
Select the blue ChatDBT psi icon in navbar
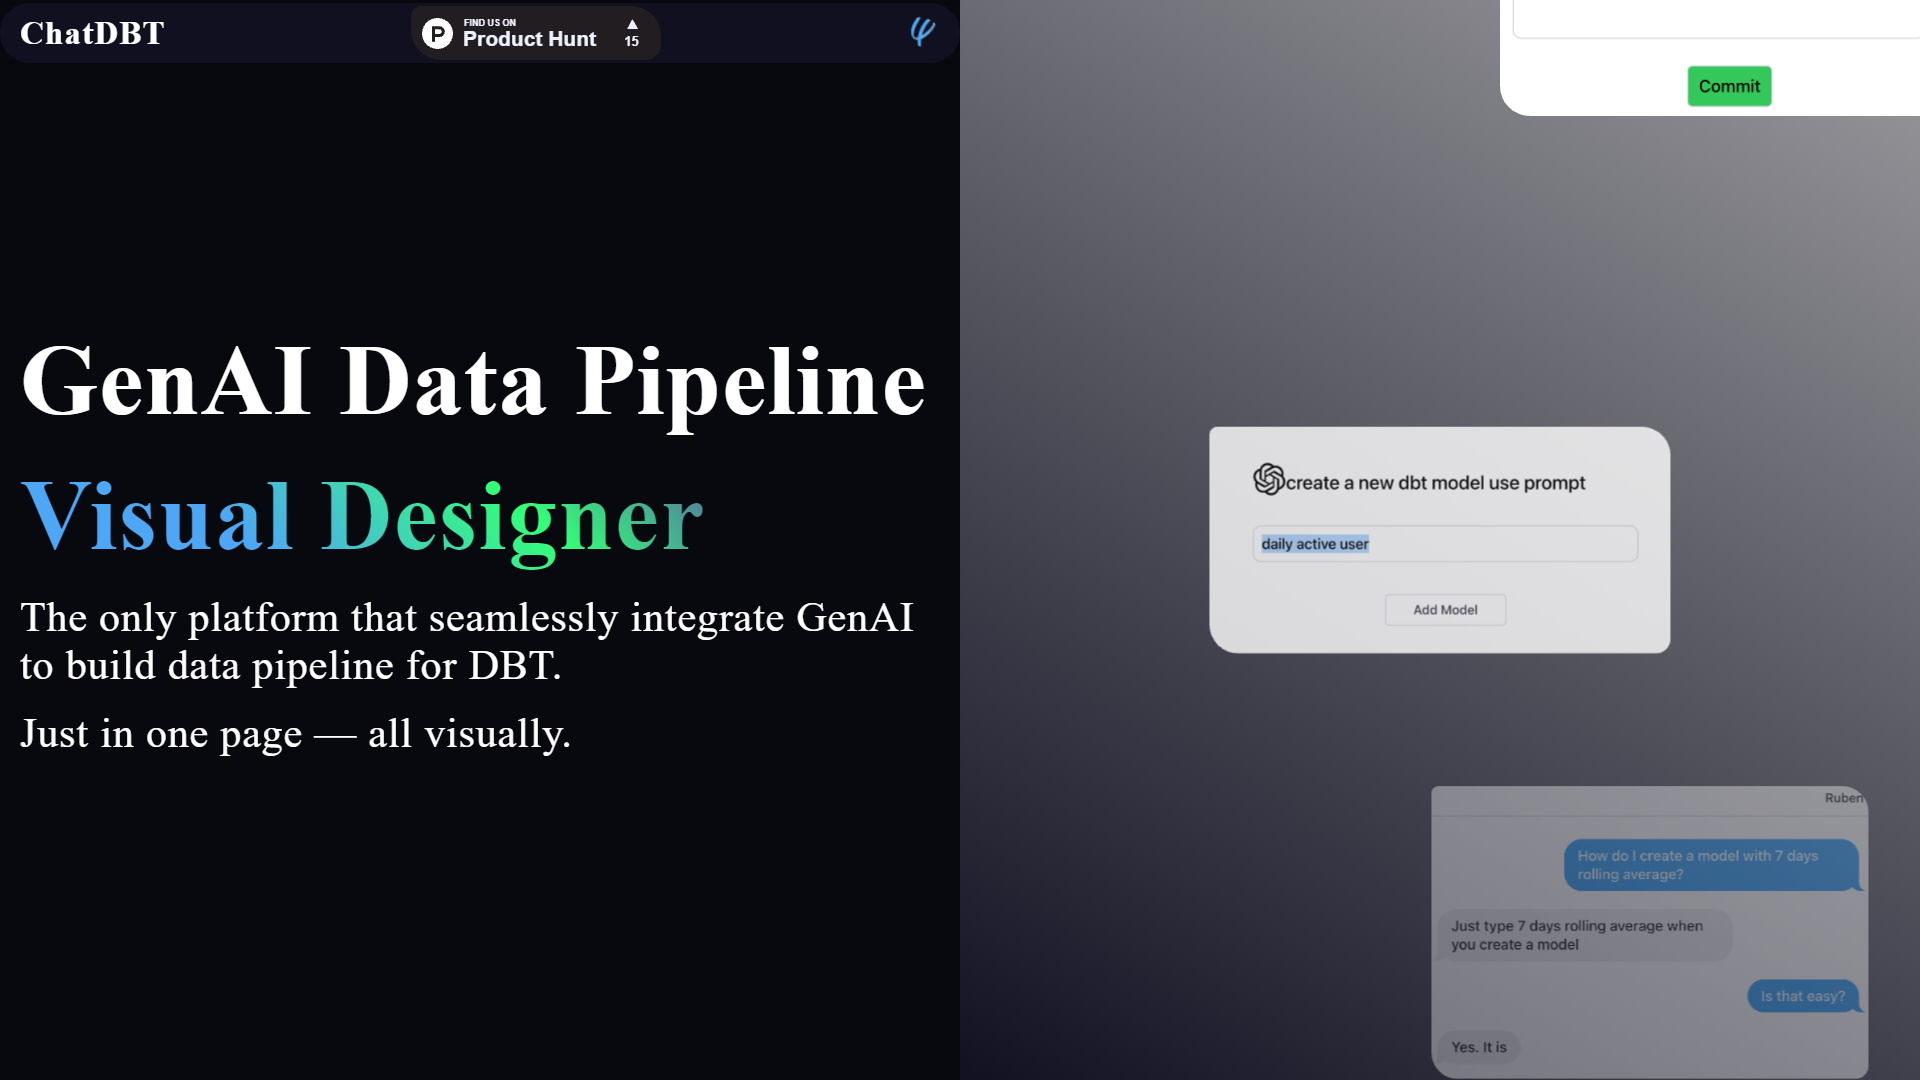[921, 32]
